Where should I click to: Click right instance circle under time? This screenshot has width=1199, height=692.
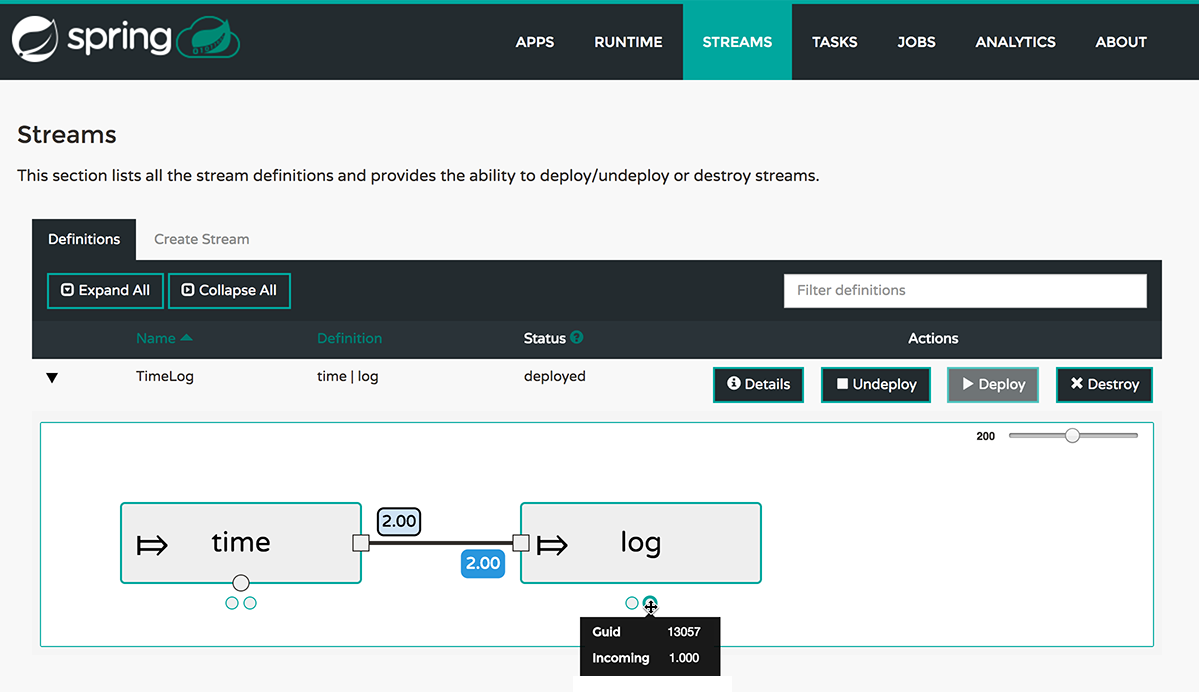250,603
